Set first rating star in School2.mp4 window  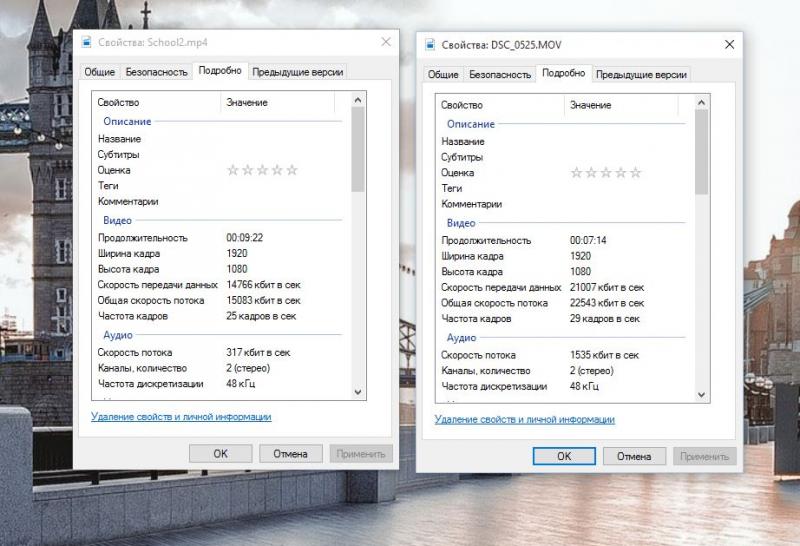(233, 170)
